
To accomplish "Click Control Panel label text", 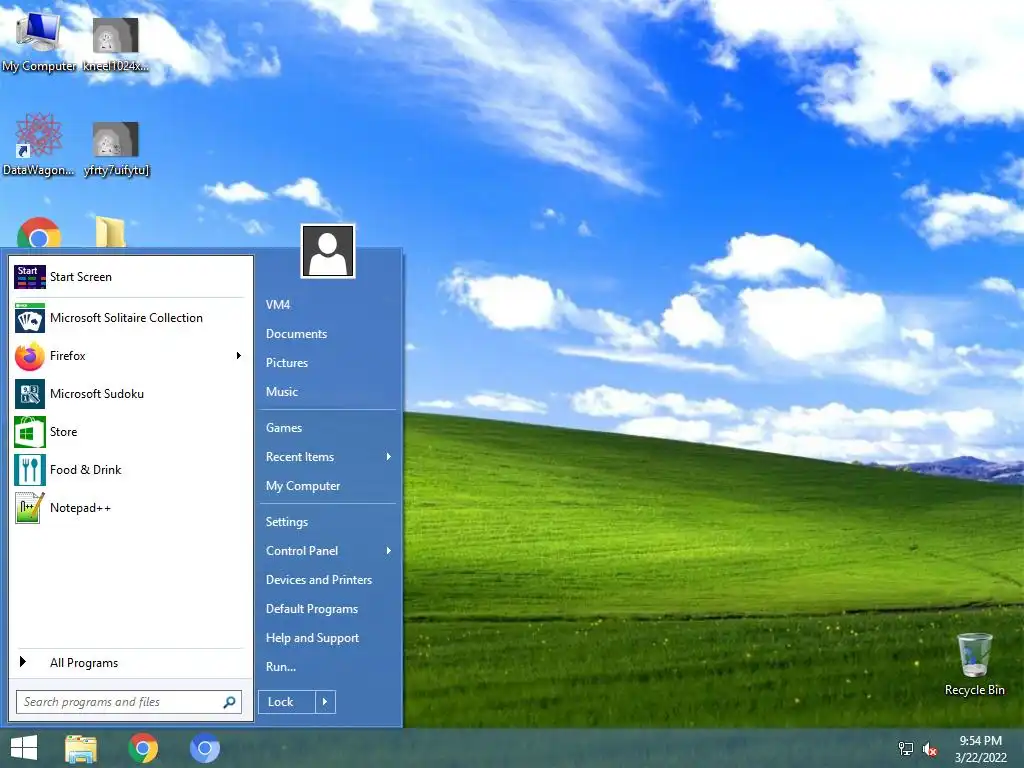I will [x=302, y=551].
